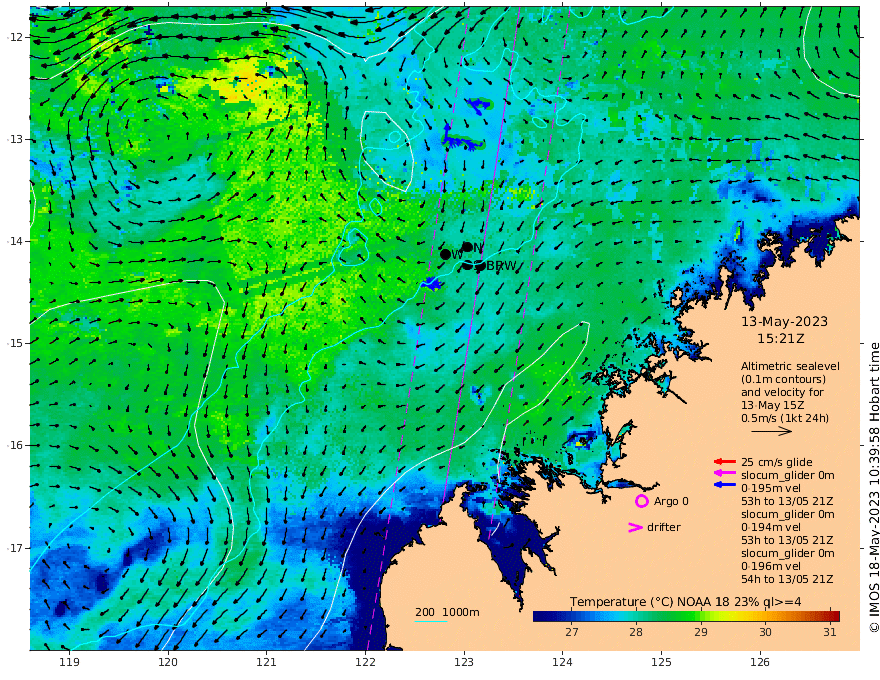
Task: Click the '25 cm/s glide' legend text
Action: tap(777, 462)
